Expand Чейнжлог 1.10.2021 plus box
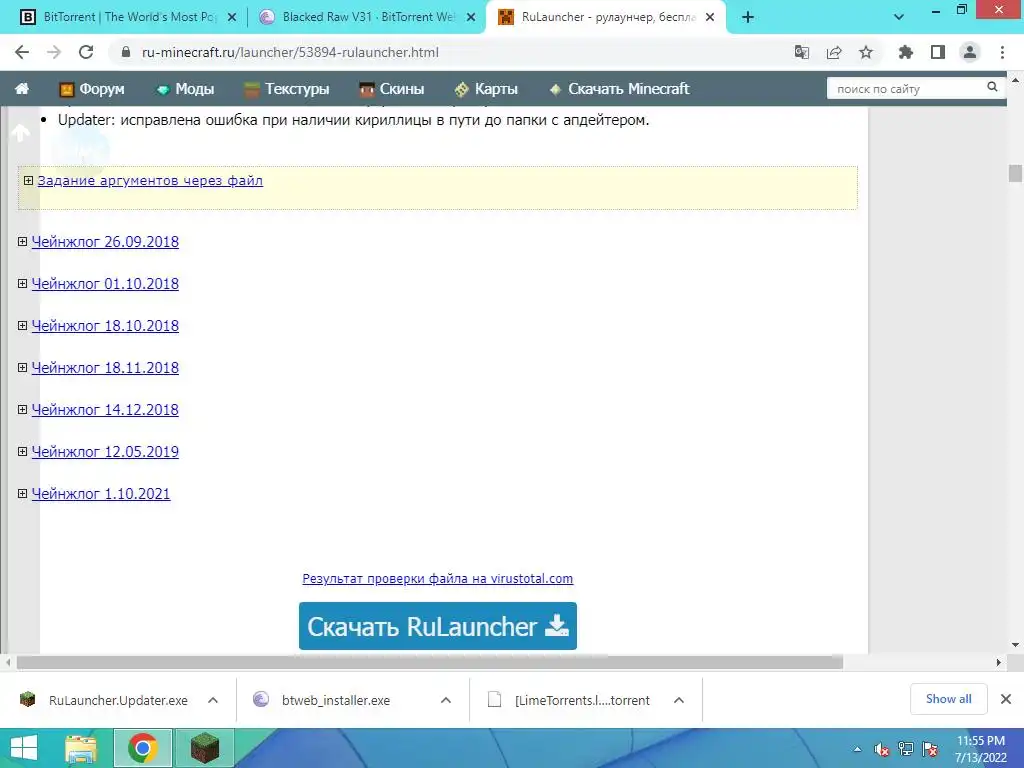 tap(22, 494)
